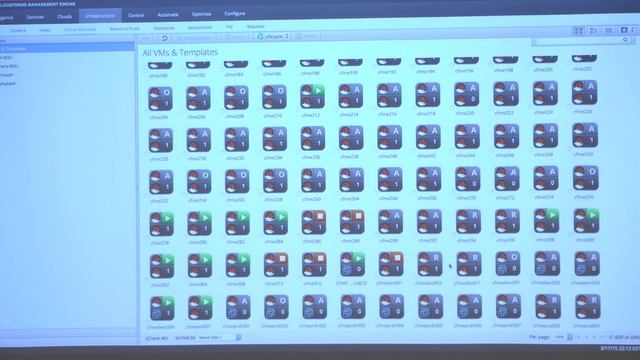Open the cfme226 VM icon

[584, 92]
